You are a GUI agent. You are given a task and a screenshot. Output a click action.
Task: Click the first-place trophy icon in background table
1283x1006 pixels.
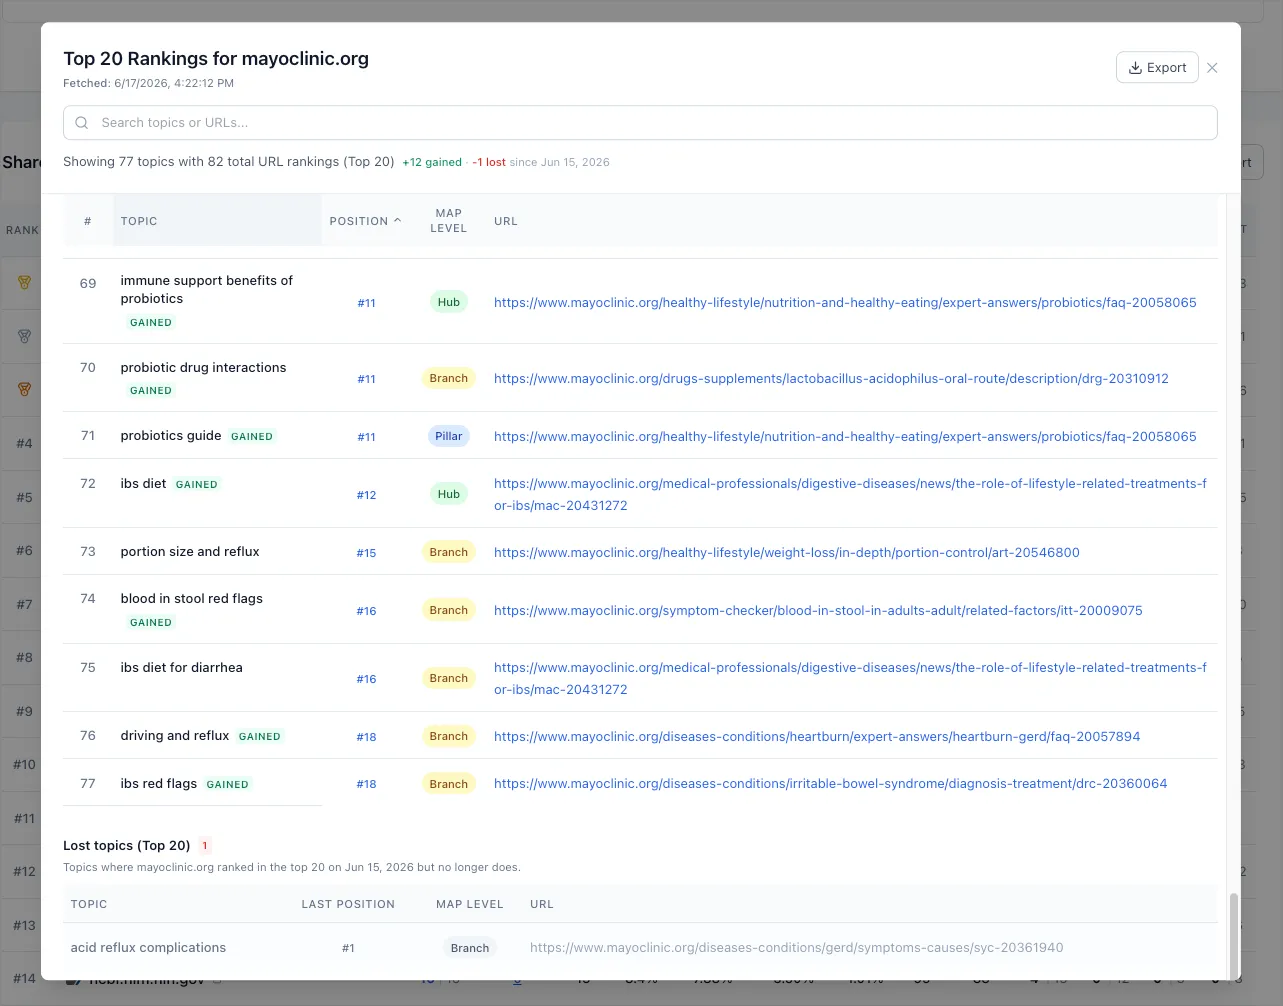point(24,282)
